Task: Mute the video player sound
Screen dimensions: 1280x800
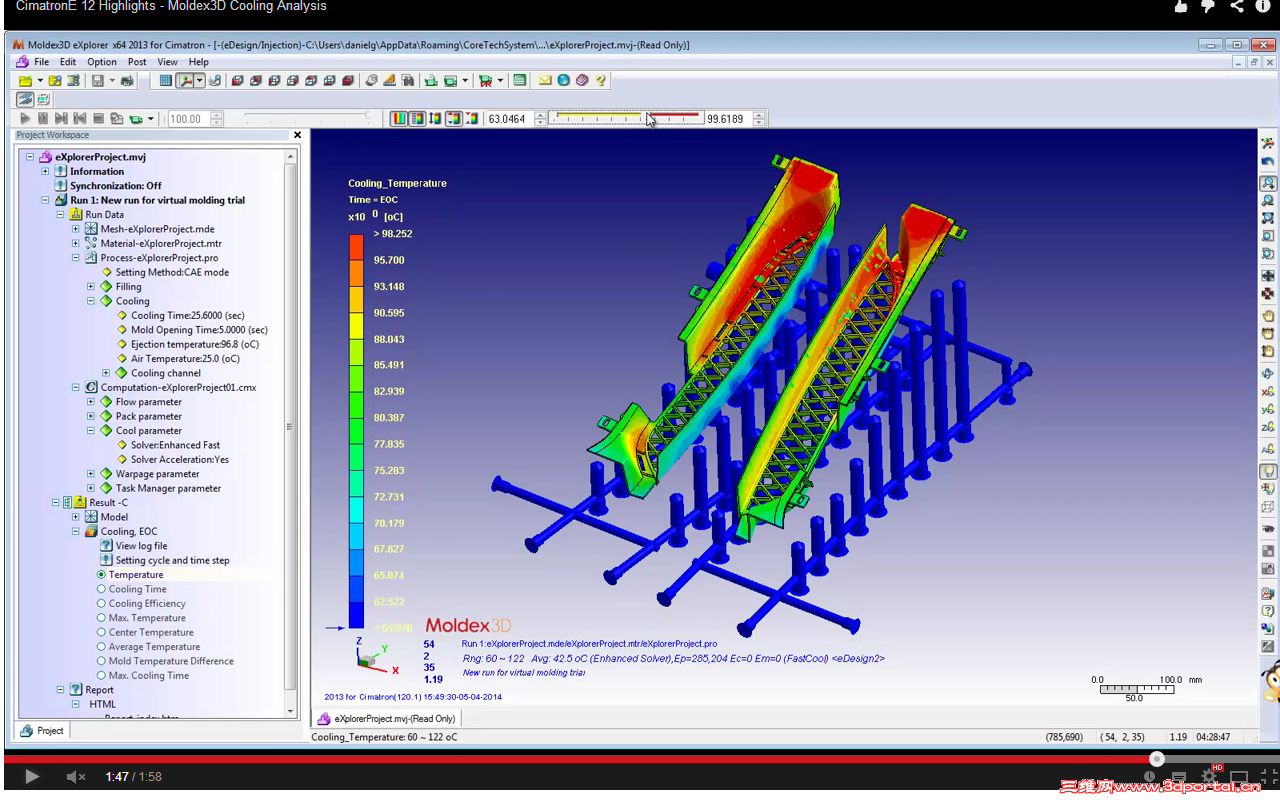Action: point(75,777)
